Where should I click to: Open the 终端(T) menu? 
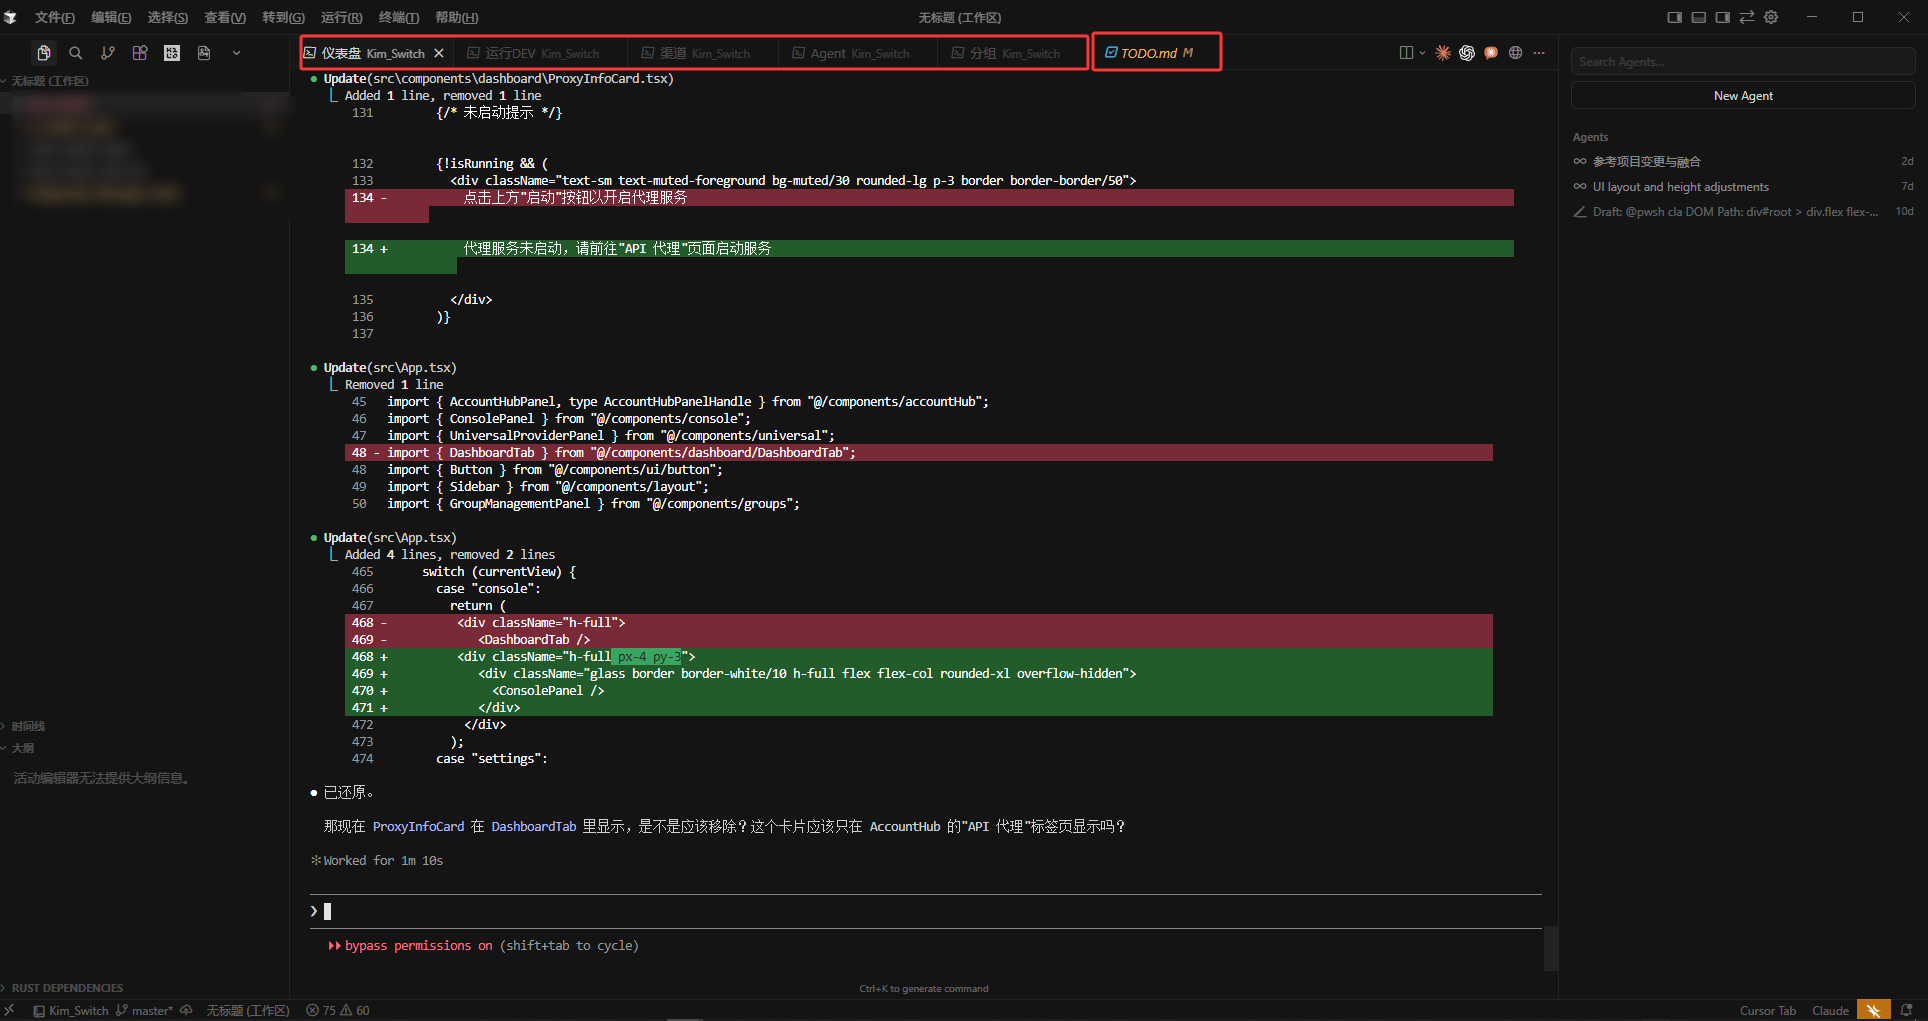click(x=399, y=17)
